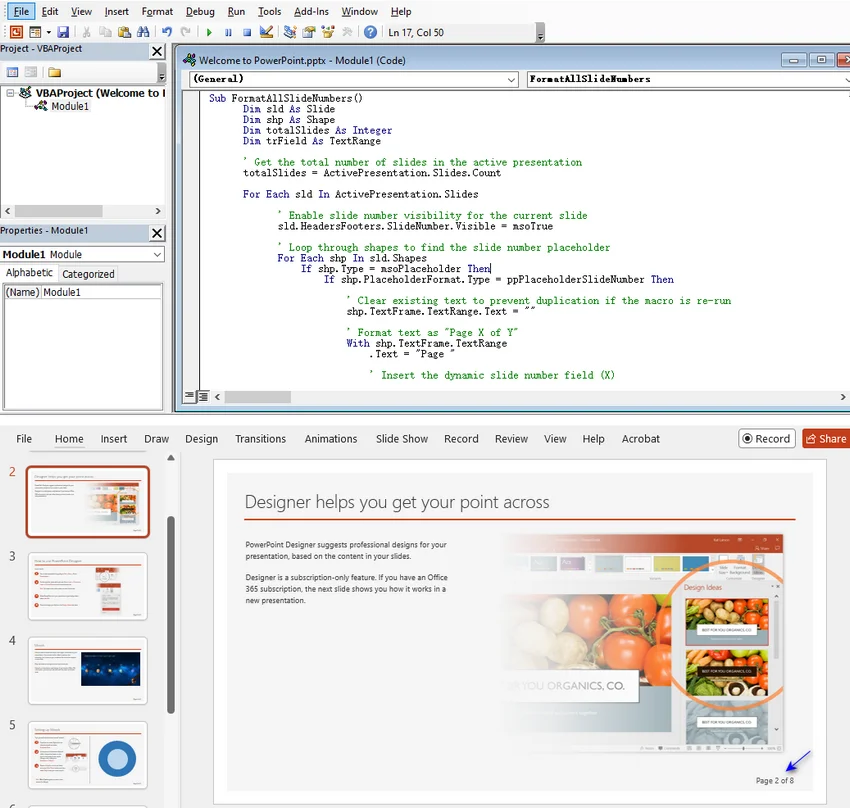Click the 'Page 2 of 8' slide number text

pyautogui.click(x=775, y=780)
